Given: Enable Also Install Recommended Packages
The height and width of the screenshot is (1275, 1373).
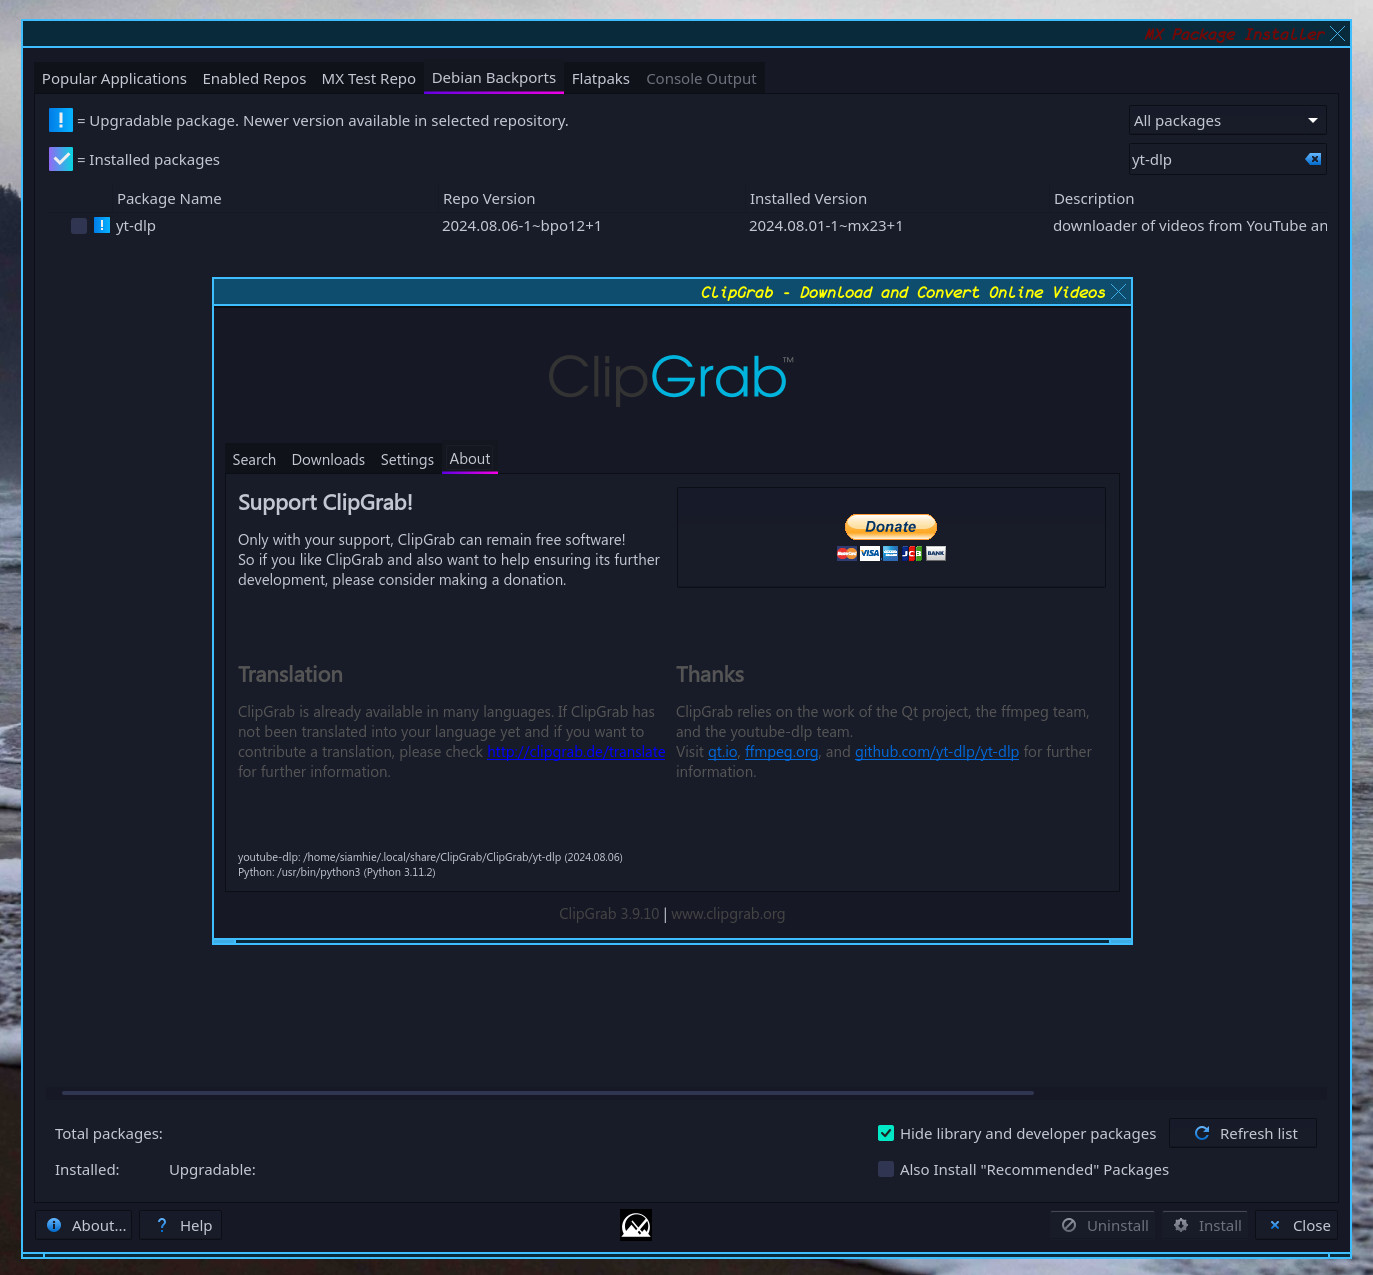Looking at the screenshot, I should 1023,1170.
